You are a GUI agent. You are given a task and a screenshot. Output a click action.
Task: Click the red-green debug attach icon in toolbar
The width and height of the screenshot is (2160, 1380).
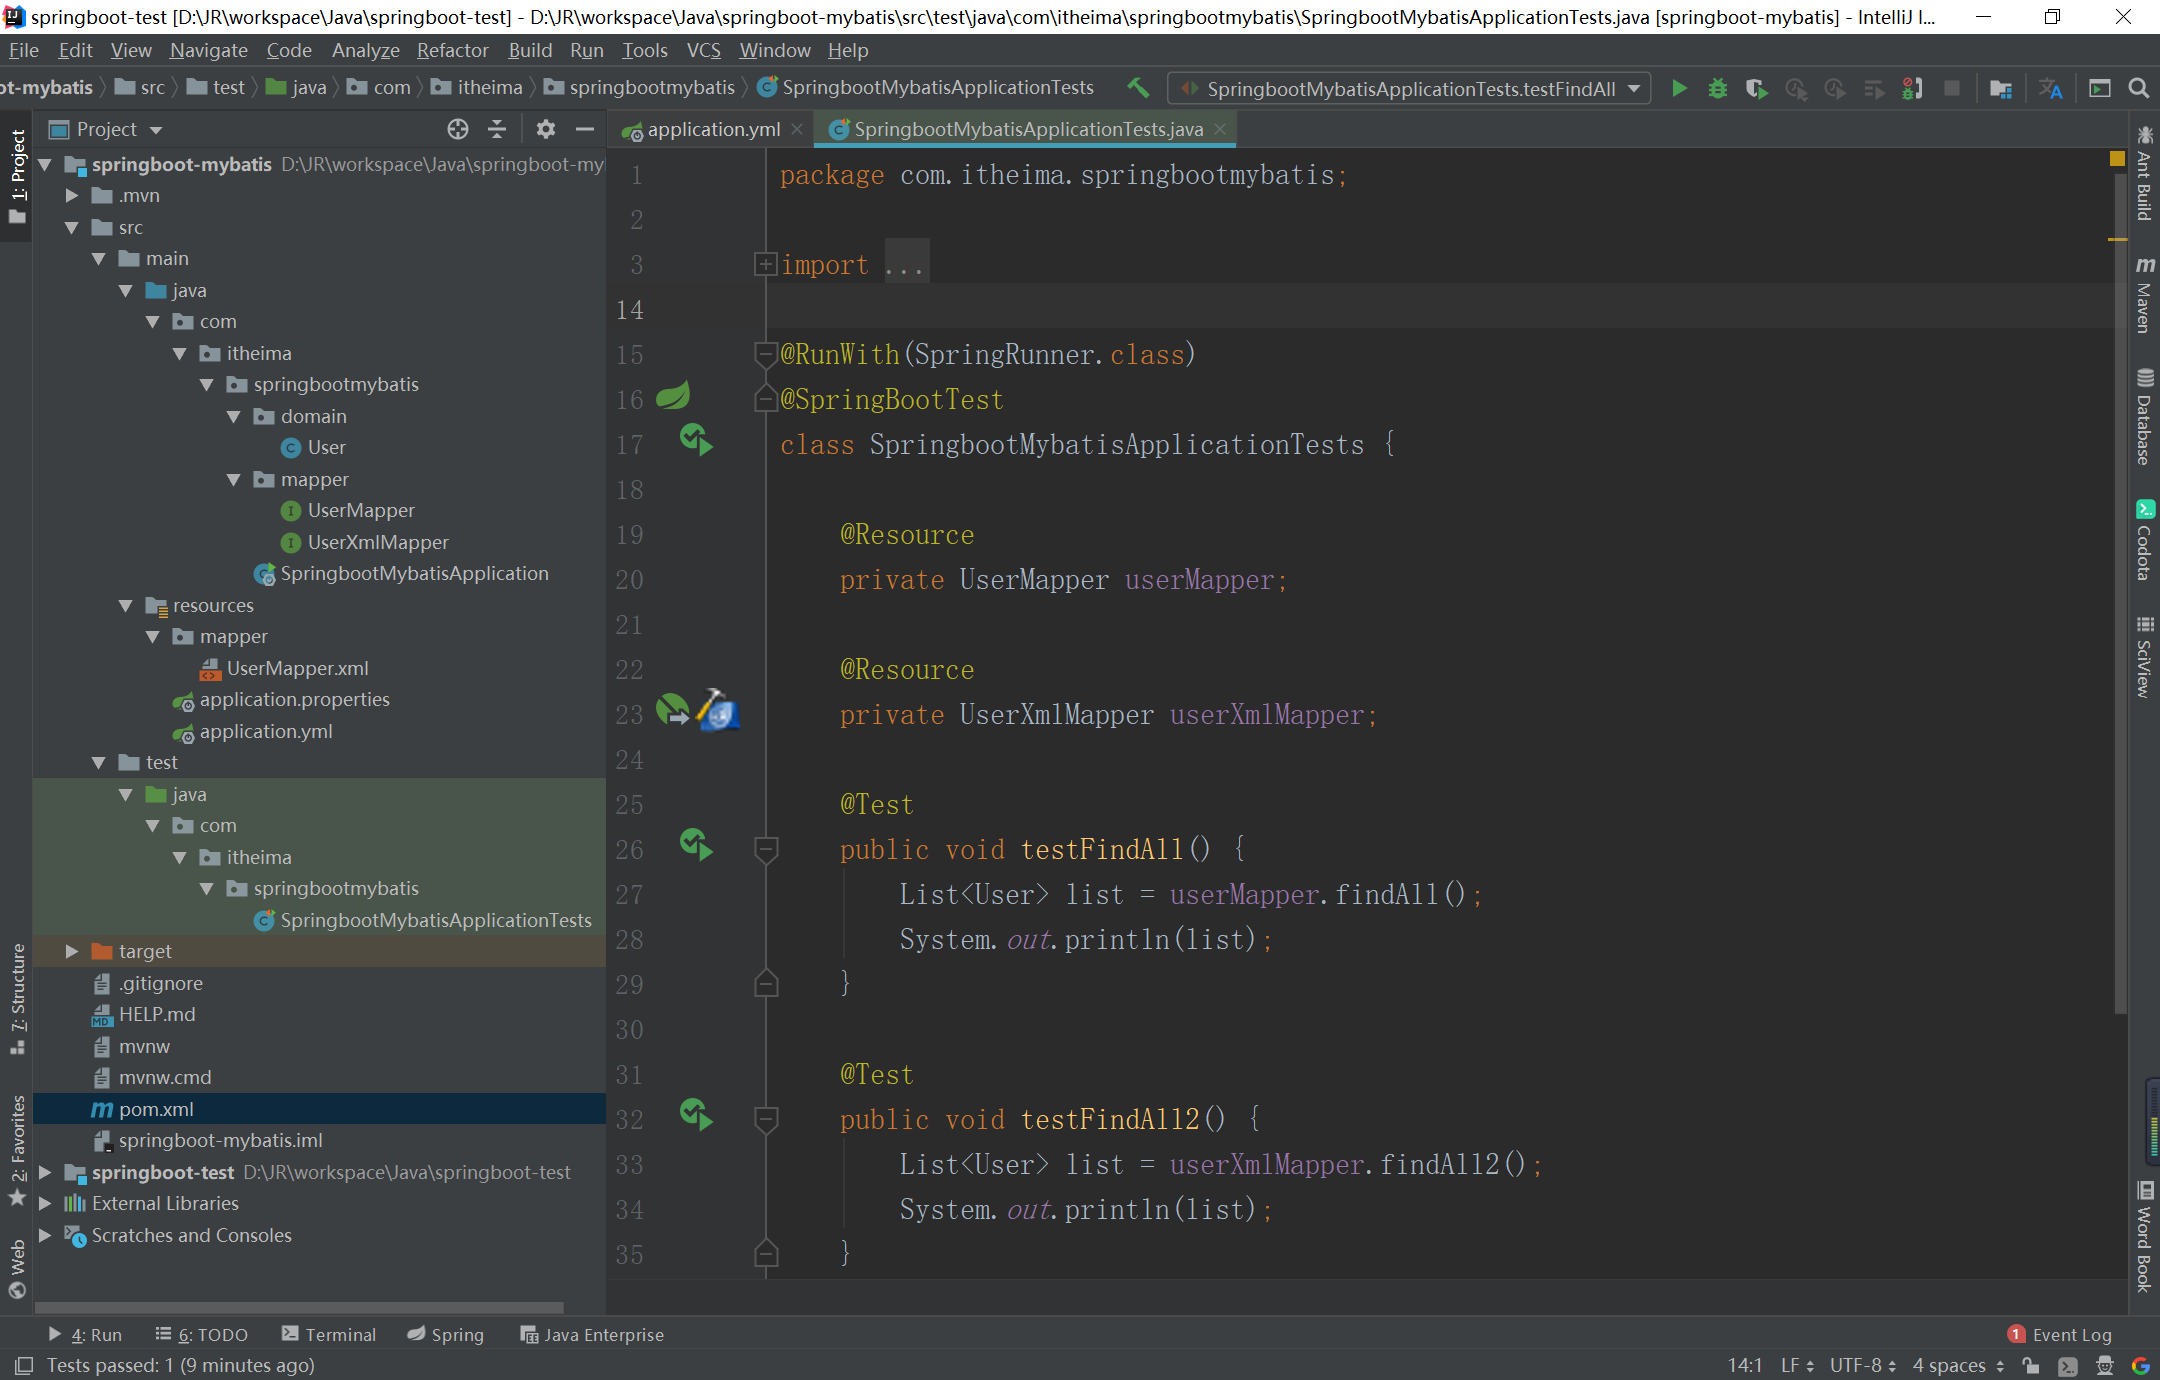[1913, 88]
